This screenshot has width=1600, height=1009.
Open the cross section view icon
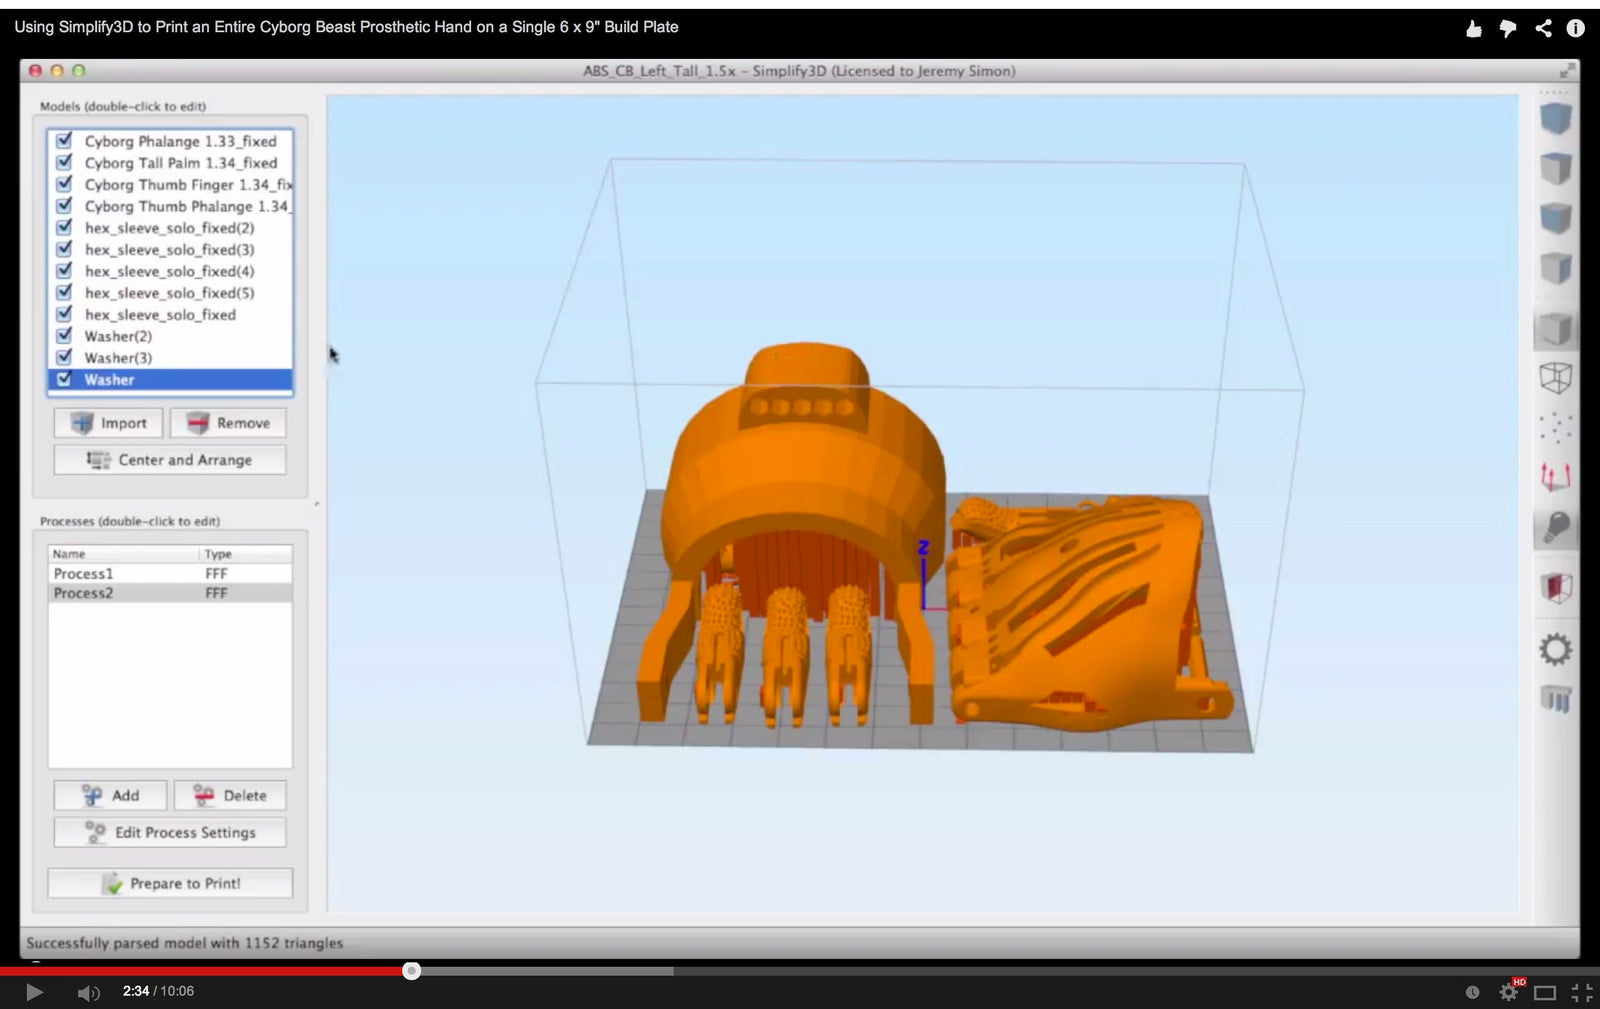[1555, 587]
